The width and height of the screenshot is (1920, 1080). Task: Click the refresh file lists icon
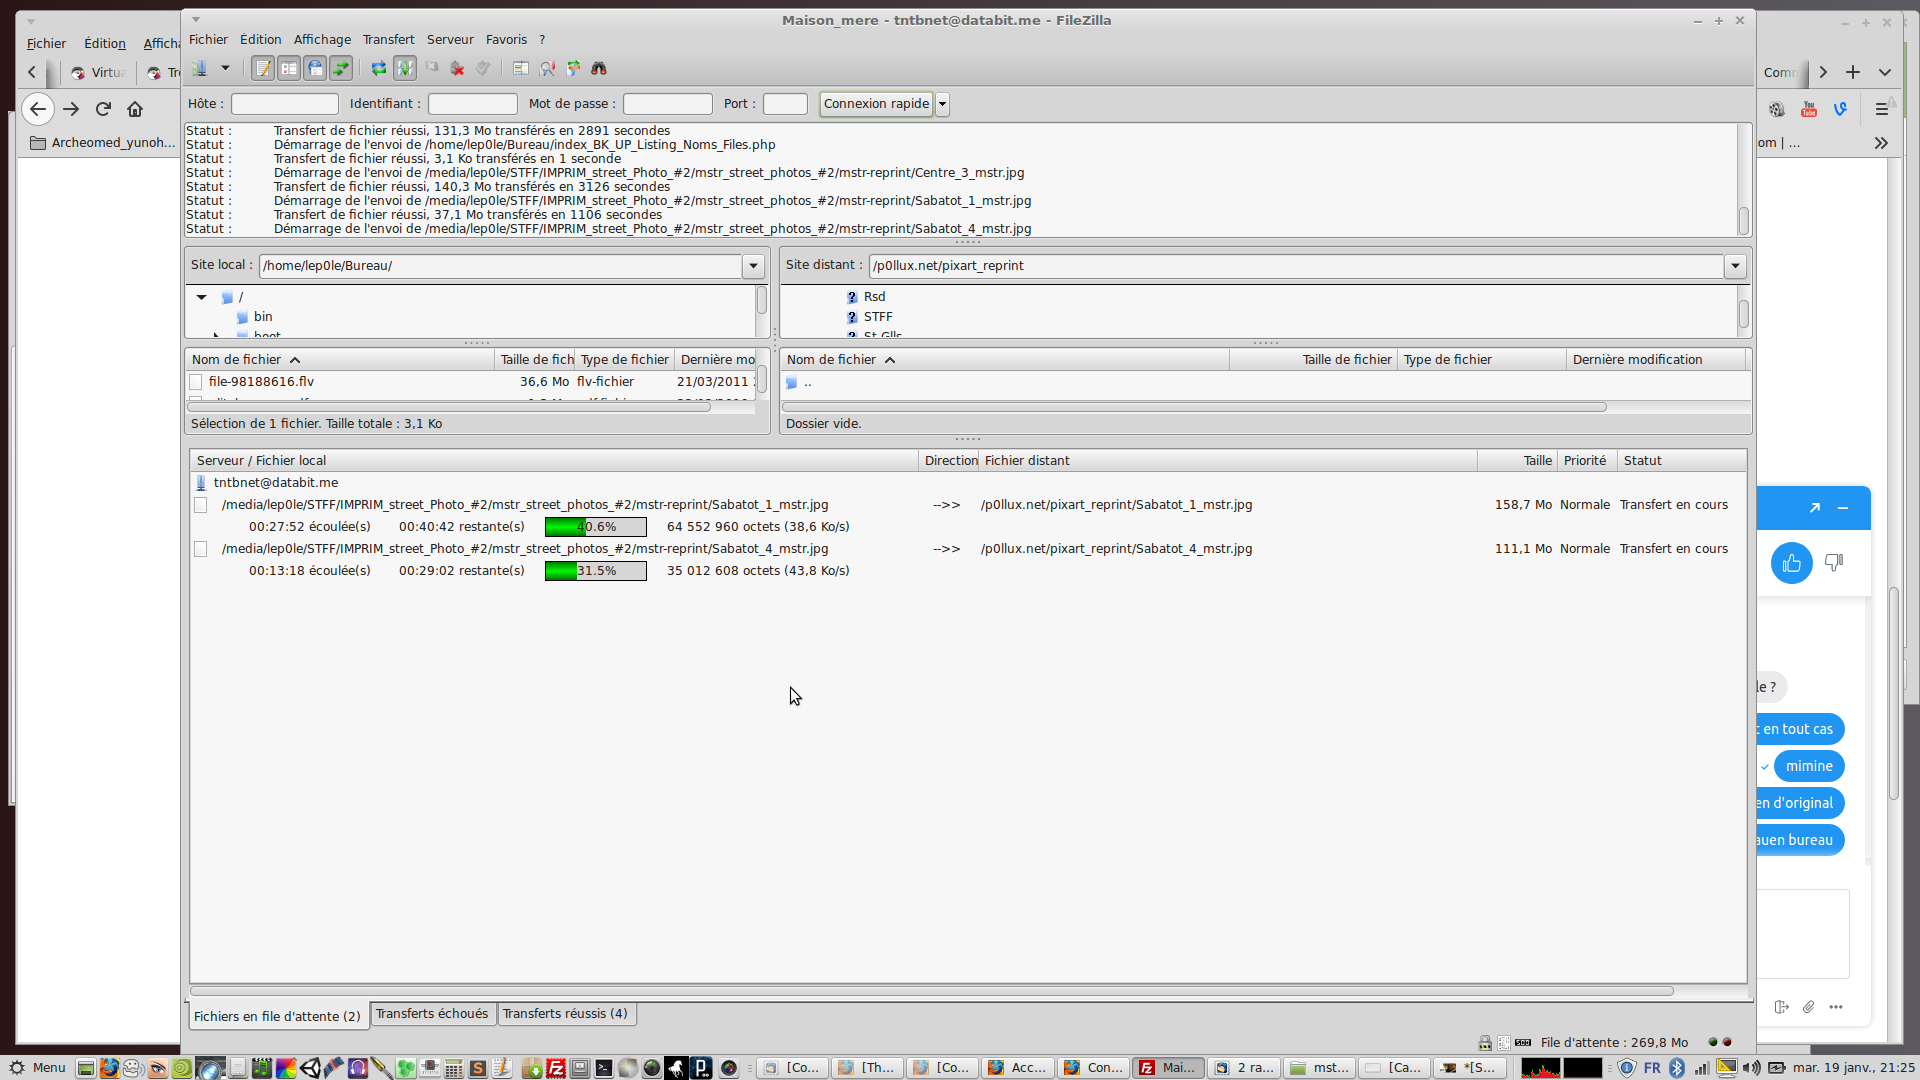[379, 68]
